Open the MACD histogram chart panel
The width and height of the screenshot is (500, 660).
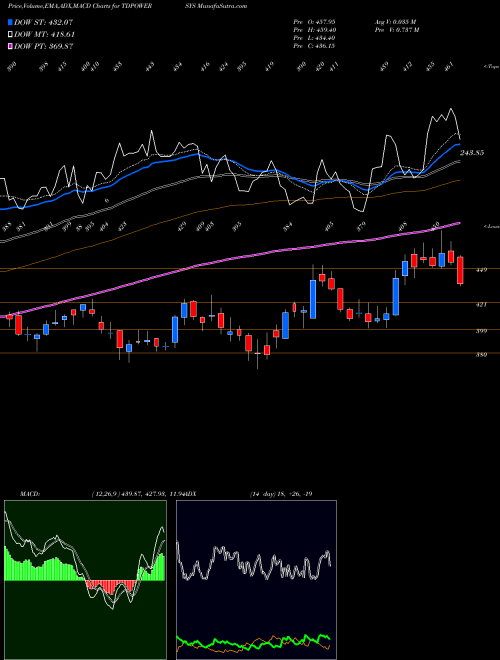[85, 580]
